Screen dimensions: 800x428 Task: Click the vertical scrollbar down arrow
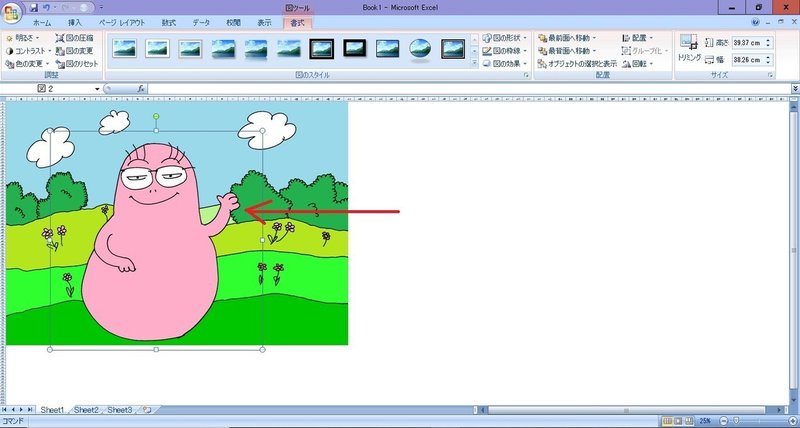[793, 401]
